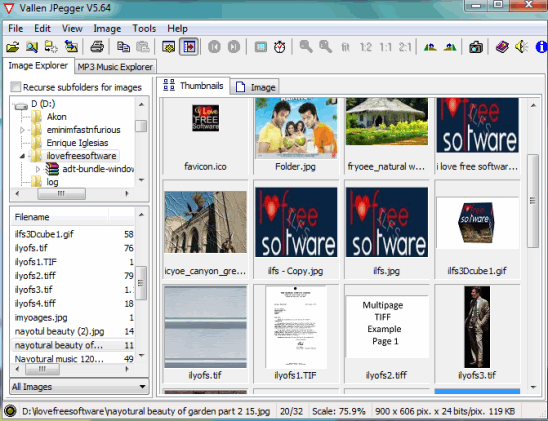Viewport: 548px width, 421px height.
Task: Click the speaker sound icon
Action: point(521,46)
